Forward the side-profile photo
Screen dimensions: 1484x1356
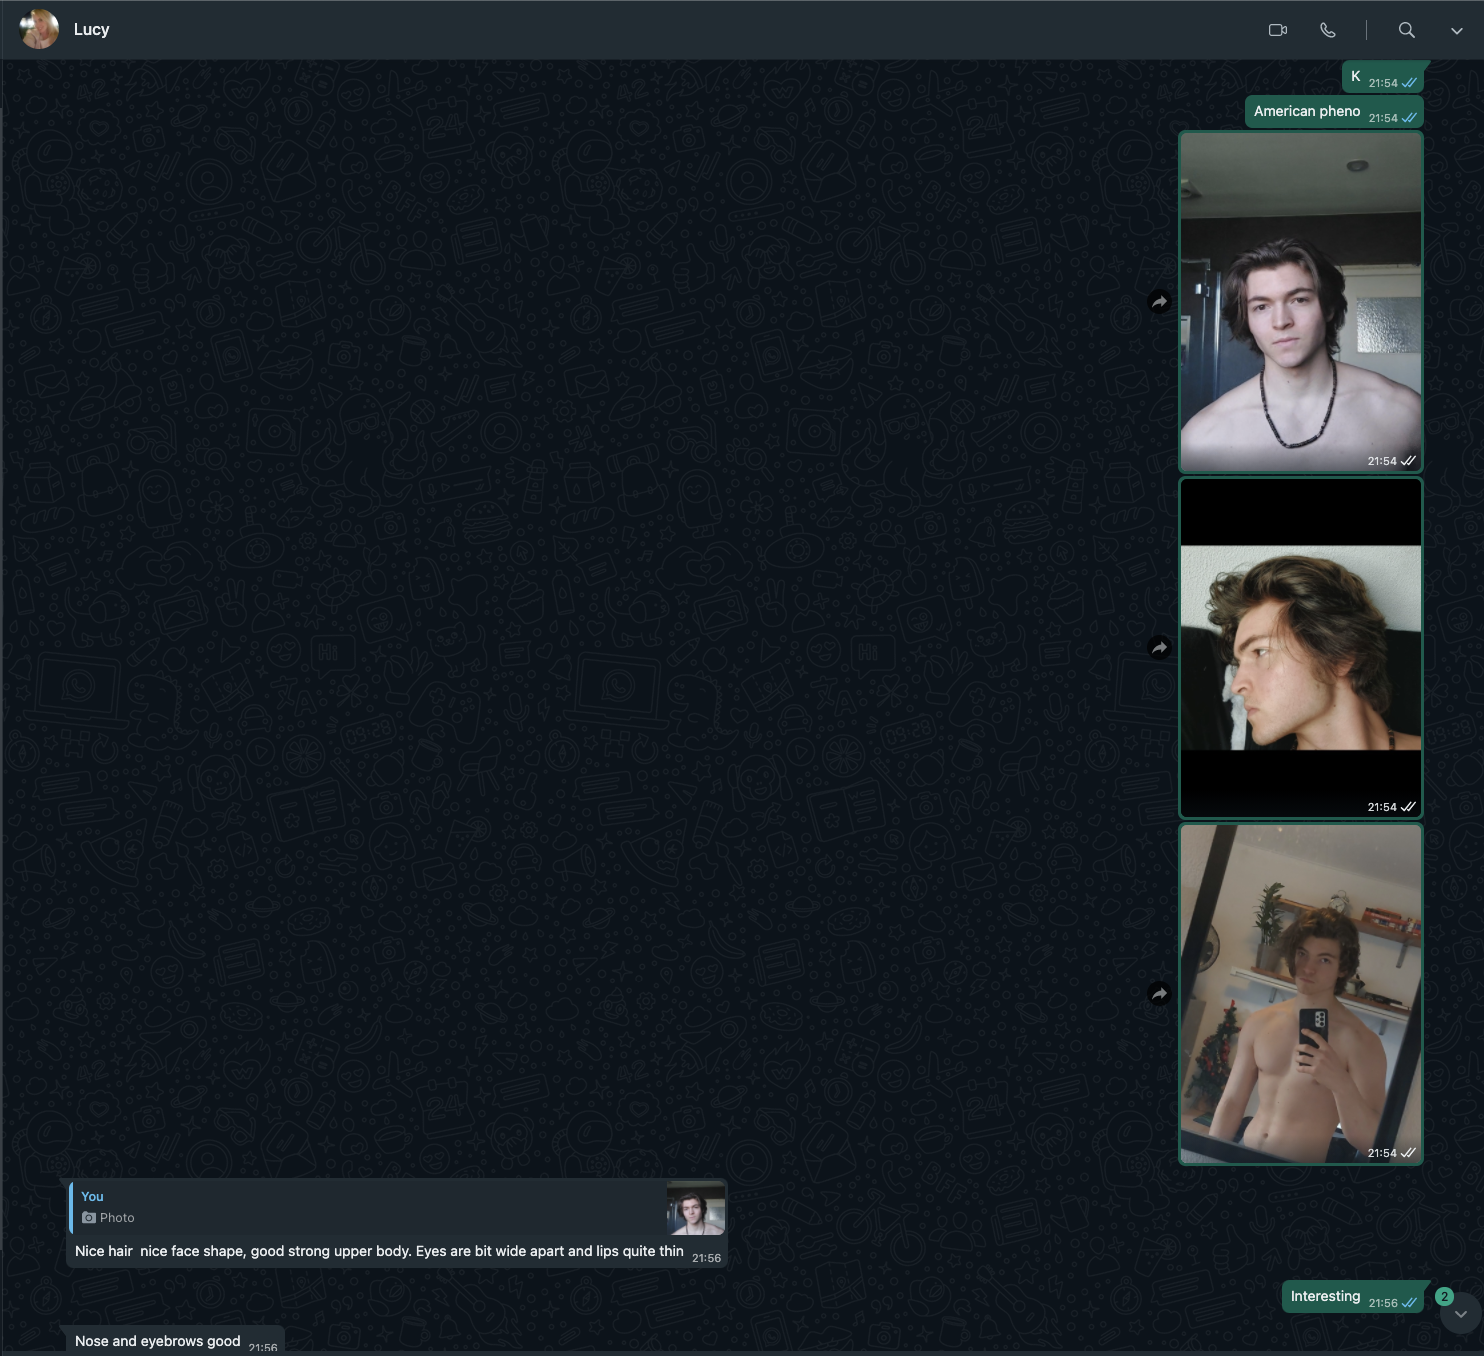pos(1159,648)
